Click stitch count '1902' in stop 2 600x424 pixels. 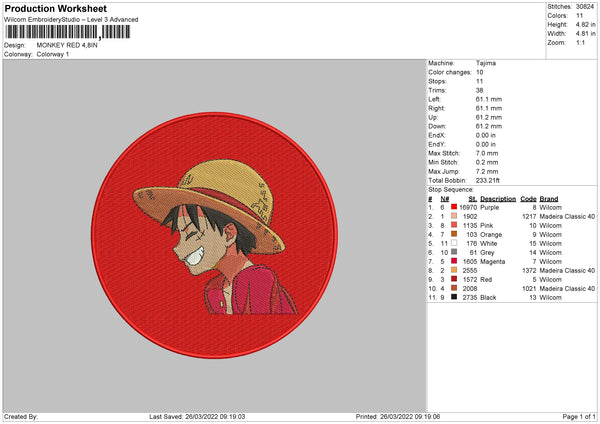[x=470, y=217]
